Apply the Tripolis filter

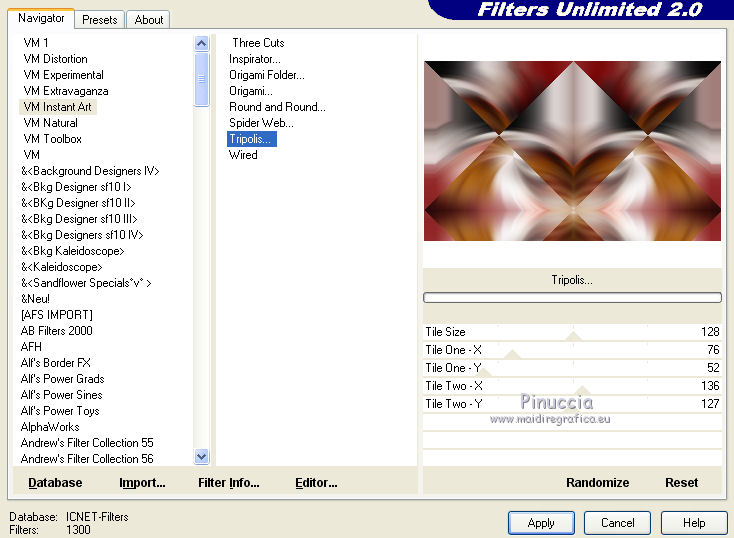coord(541,523)
